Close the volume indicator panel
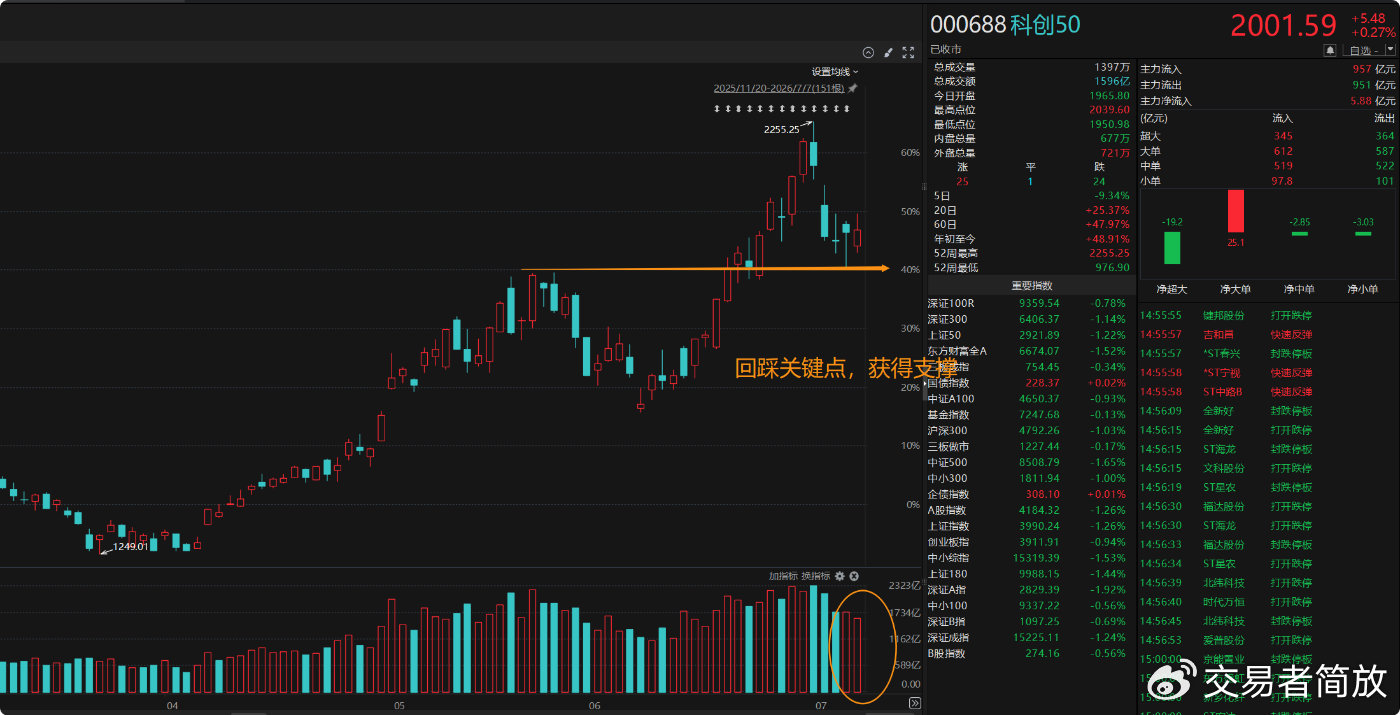This screenshot has height=715, width=1400. coord(854,576)
